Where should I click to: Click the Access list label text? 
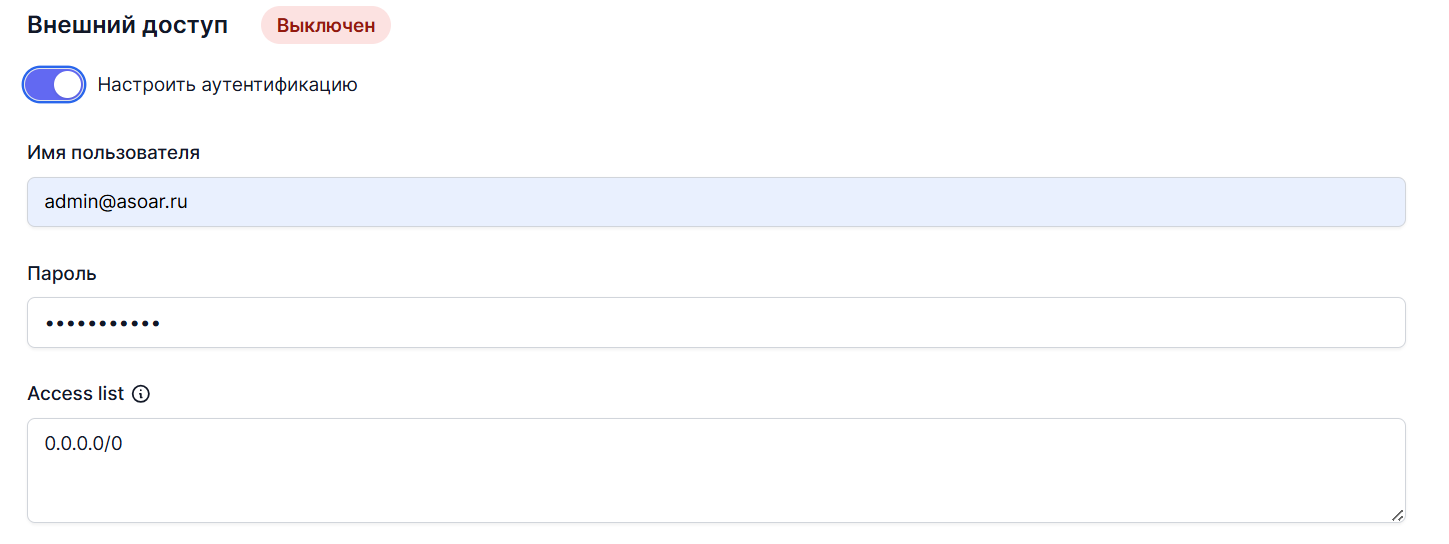coord(76,394)
